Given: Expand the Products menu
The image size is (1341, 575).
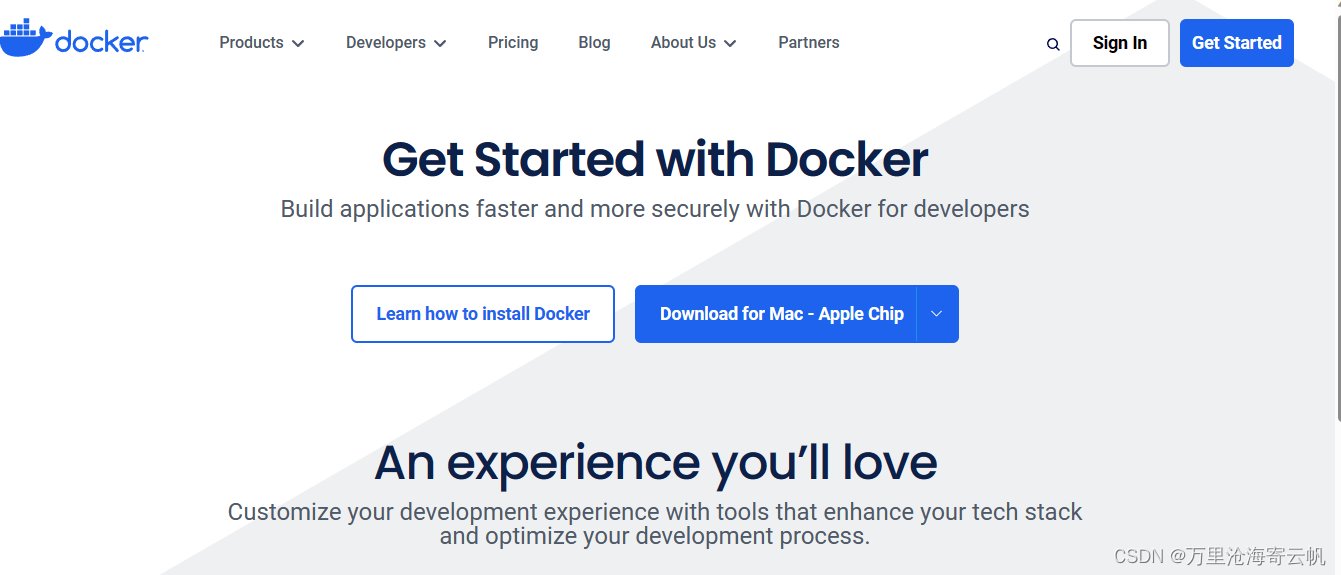Looking at the screenshot, I should point(262,43).
